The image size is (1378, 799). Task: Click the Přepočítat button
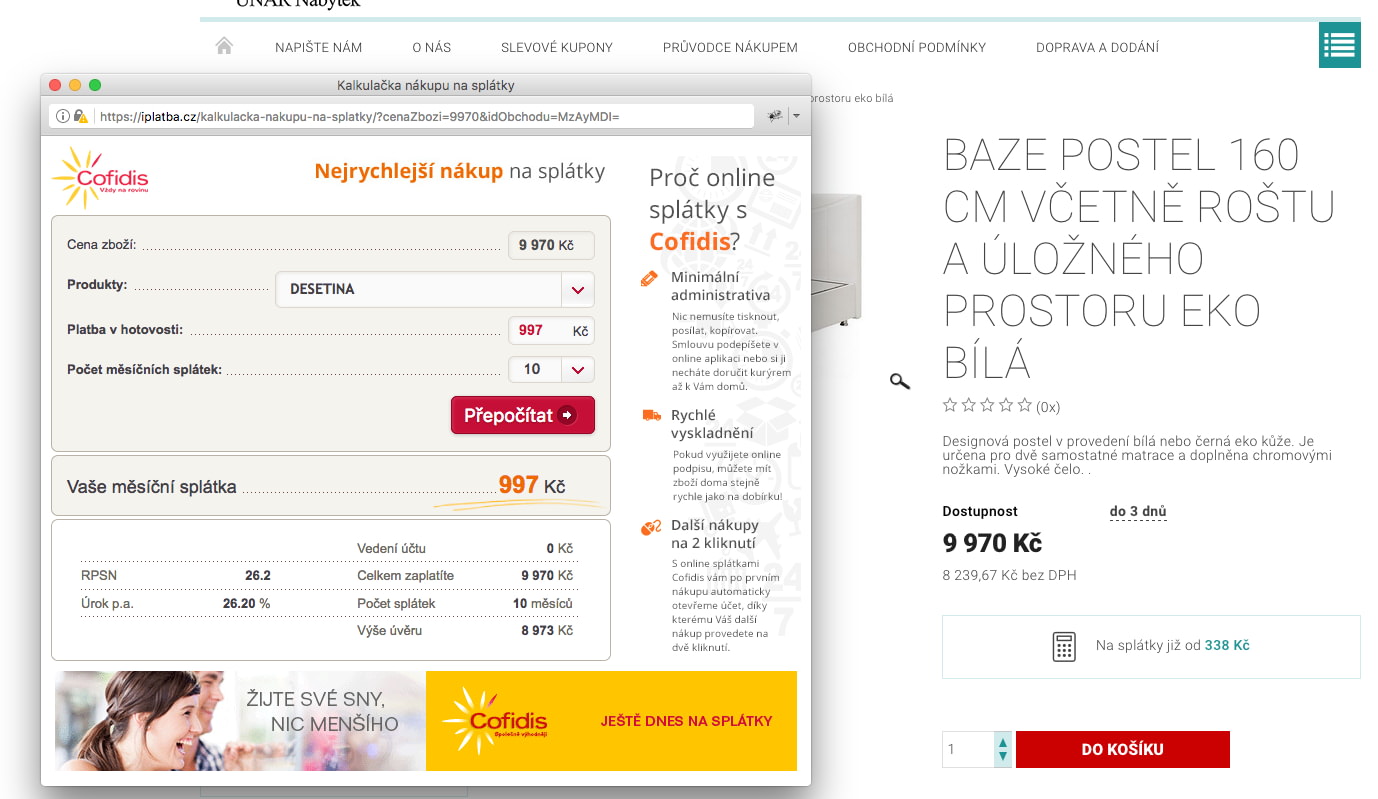pos(523,415)
